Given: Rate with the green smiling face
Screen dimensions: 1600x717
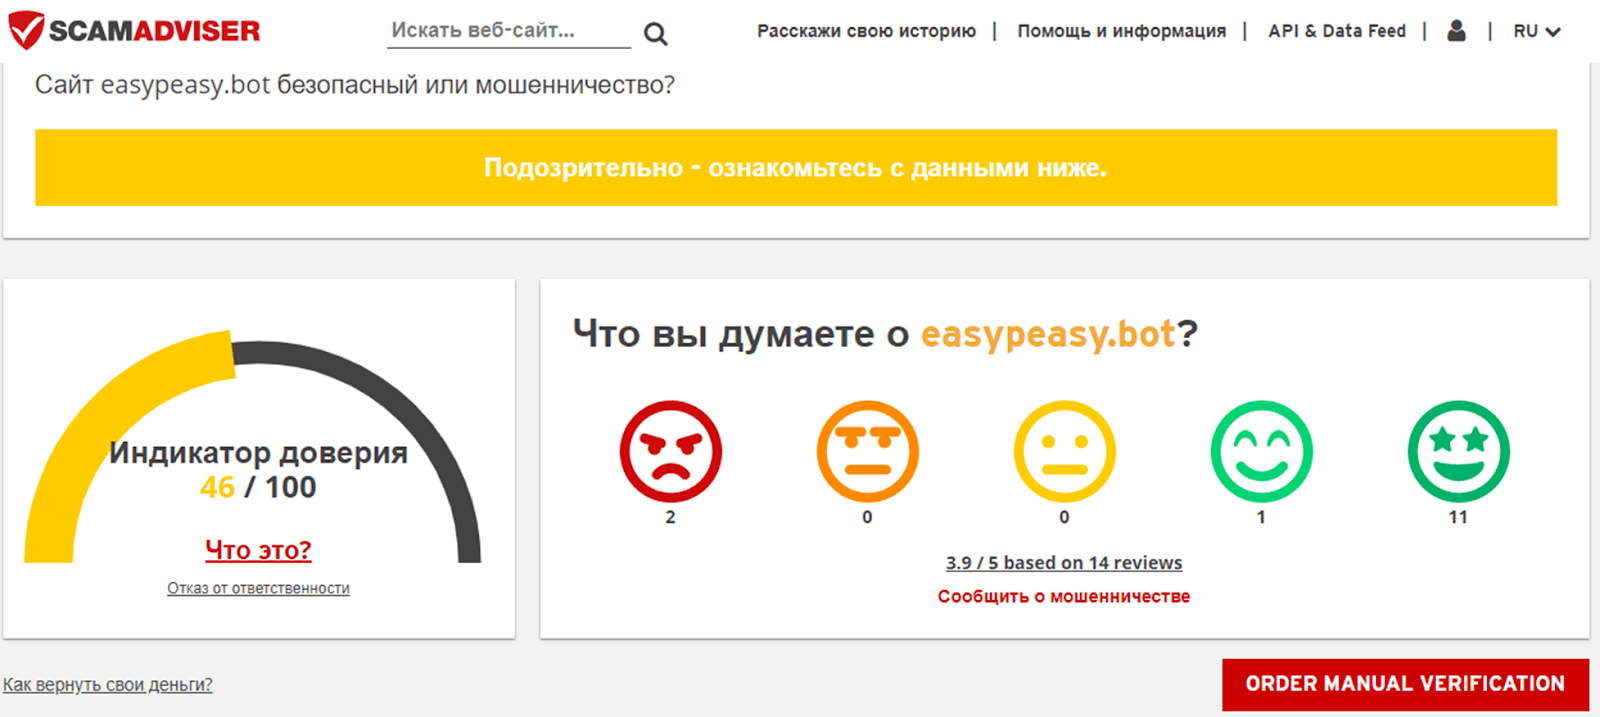Looking at the screenshot, I should pyautogui.click(x=1261, y=451).
